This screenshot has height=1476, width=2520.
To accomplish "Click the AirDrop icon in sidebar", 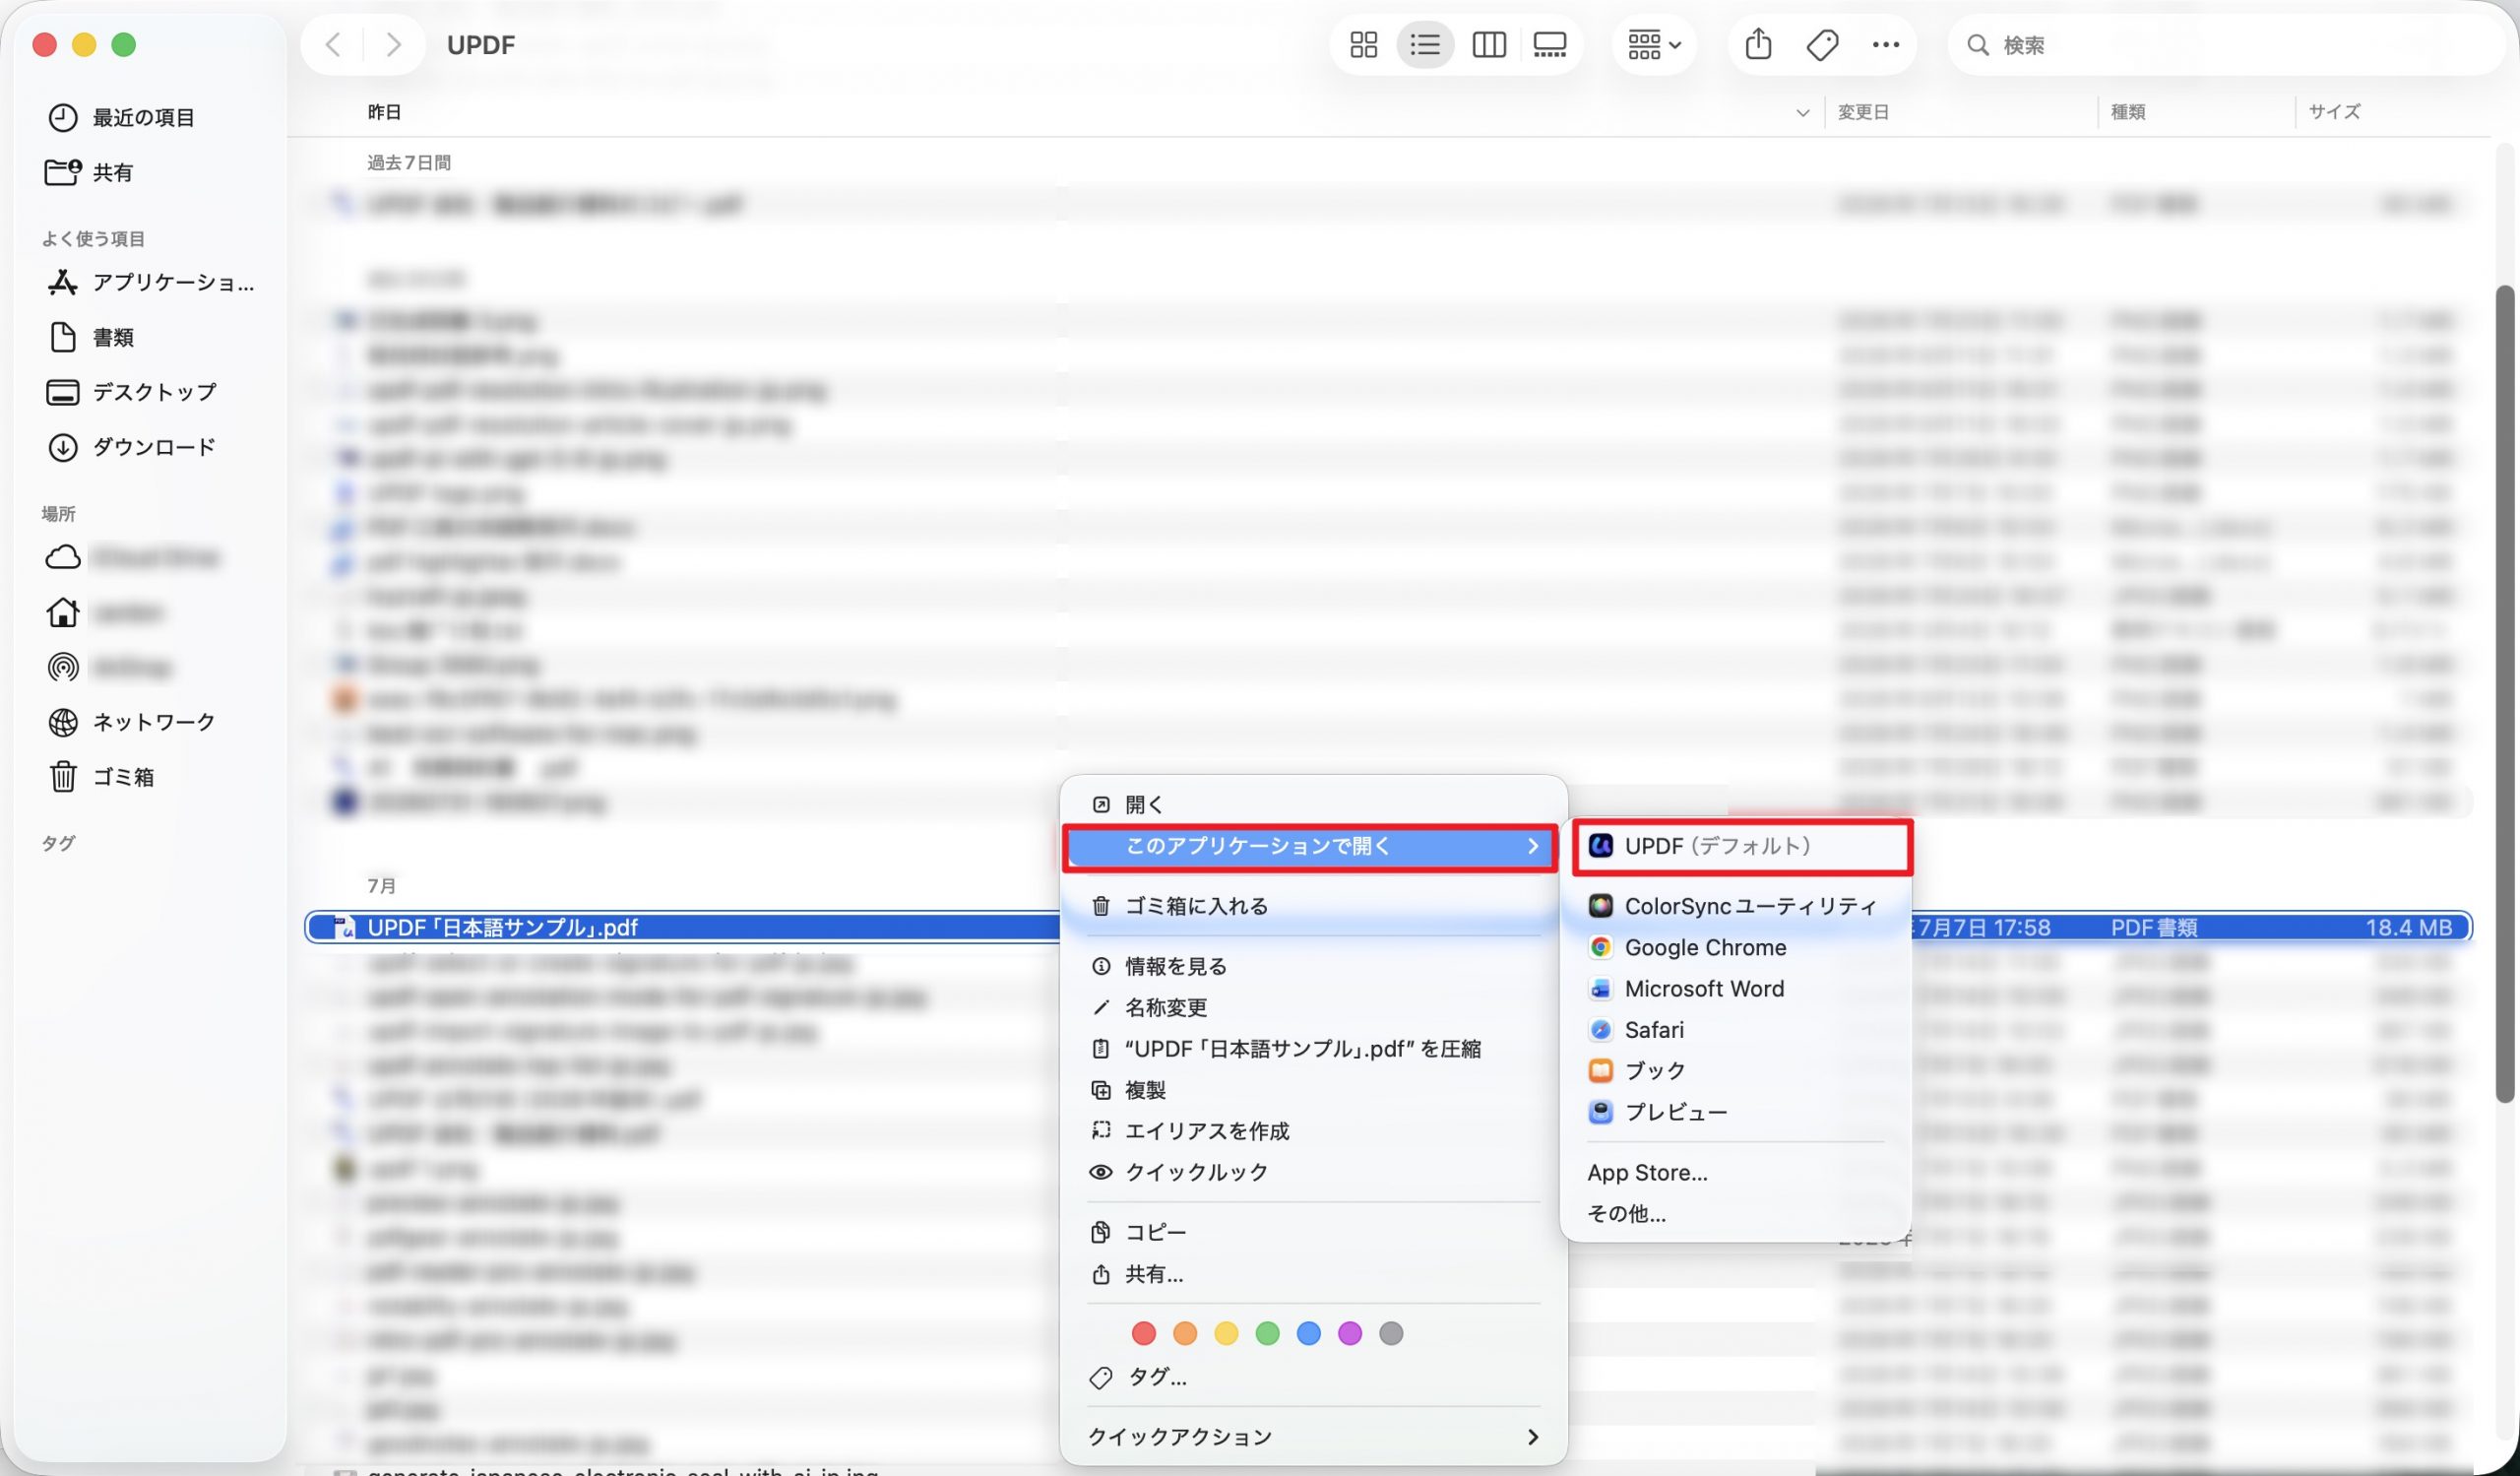I will click(x=63, y=667).
